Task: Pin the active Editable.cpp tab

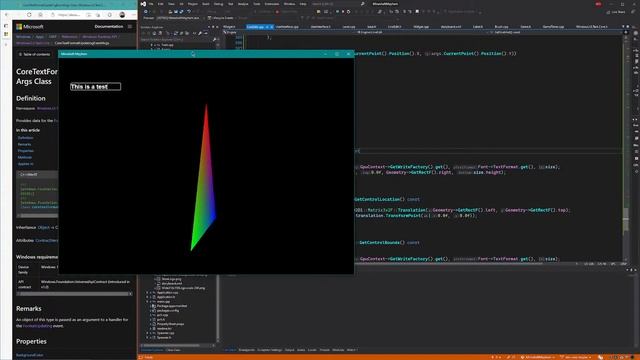Action: pos(267,27)
